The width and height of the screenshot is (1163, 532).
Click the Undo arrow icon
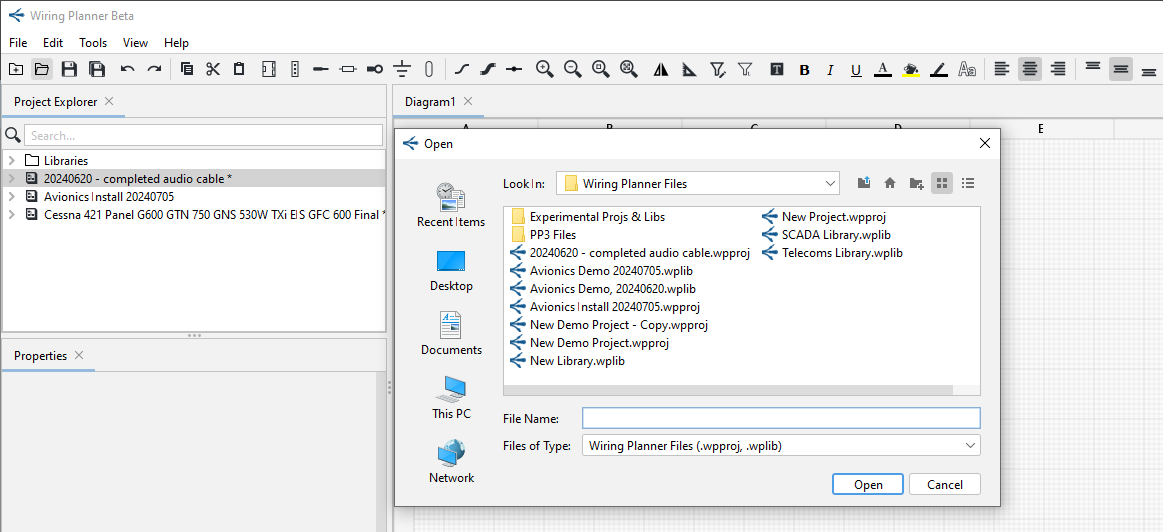click(128, 69)
